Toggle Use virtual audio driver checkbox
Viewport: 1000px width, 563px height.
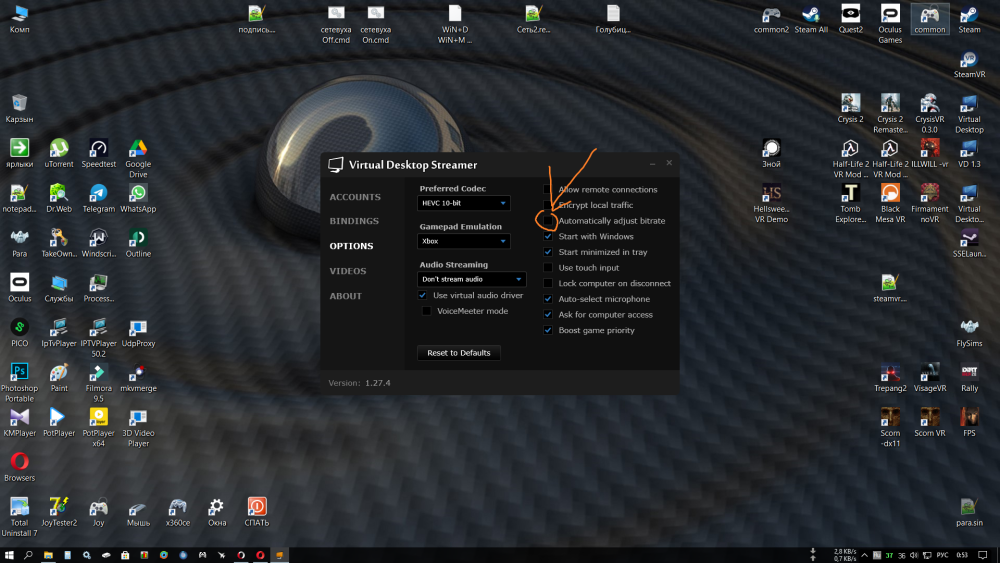[x=422, y=295]
